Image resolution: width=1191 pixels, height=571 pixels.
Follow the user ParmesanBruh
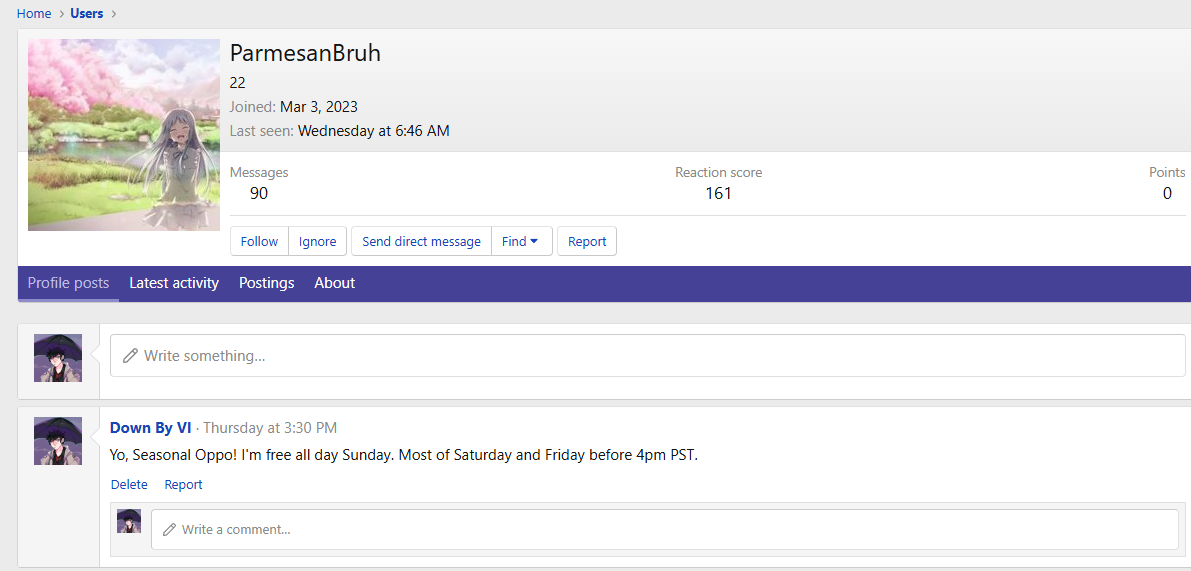259,241
